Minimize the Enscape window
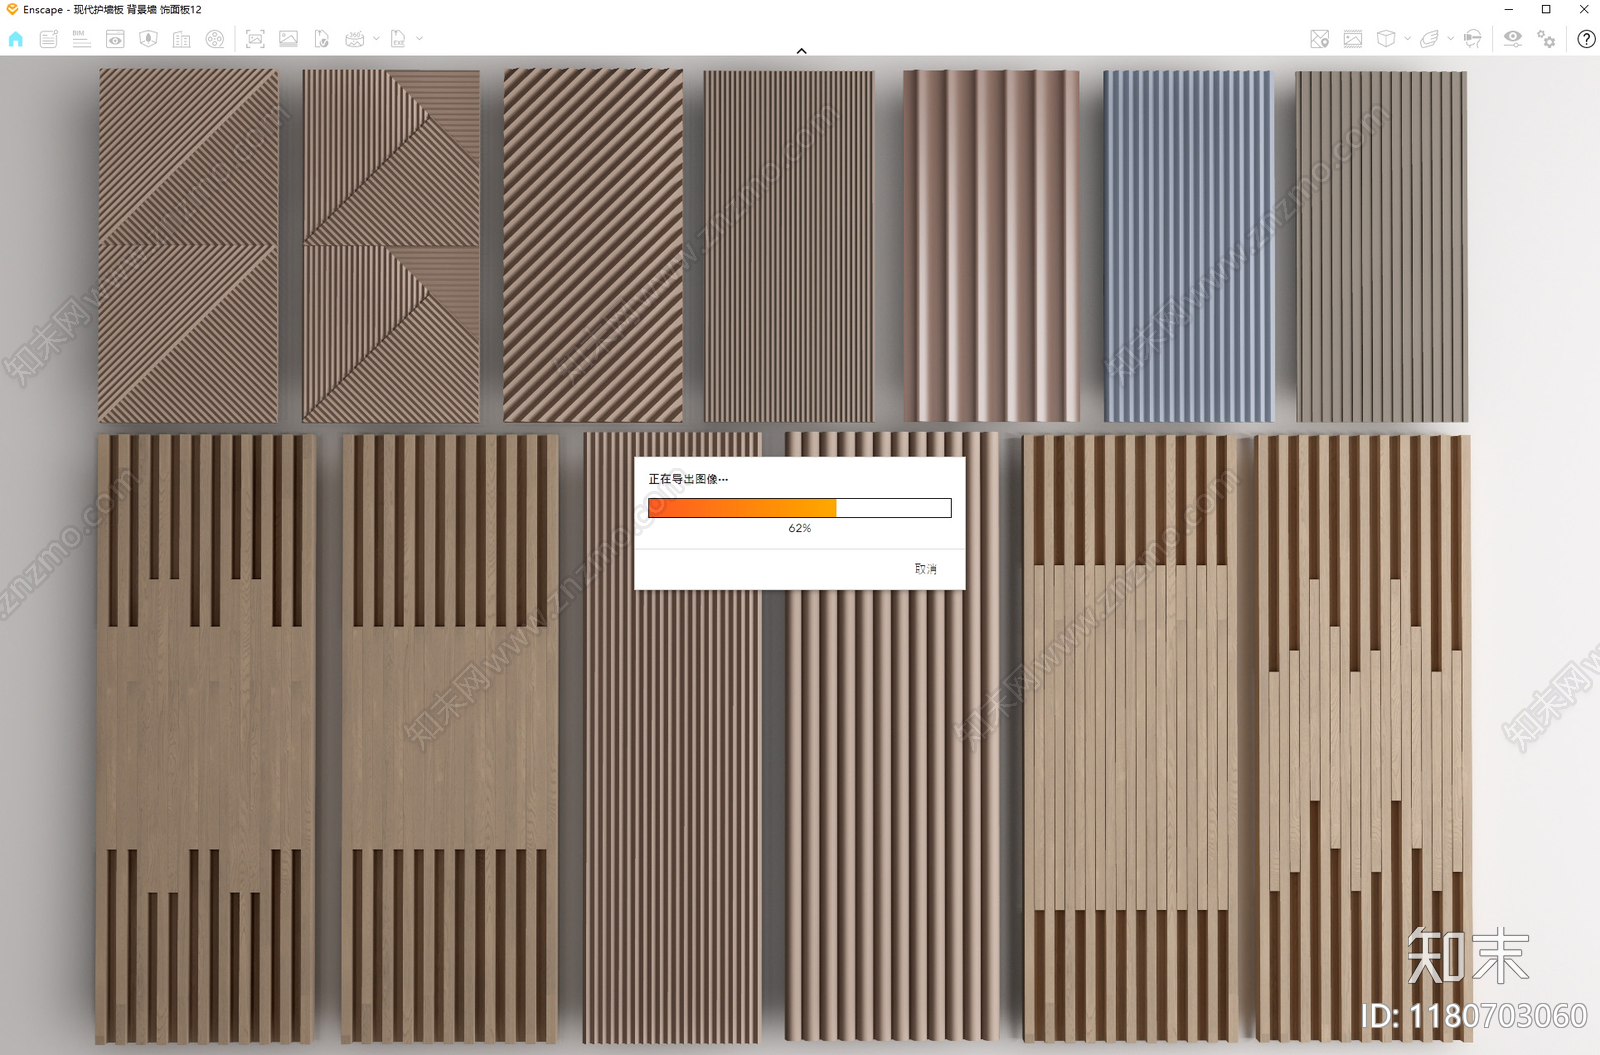 (x=1509, y=9)
